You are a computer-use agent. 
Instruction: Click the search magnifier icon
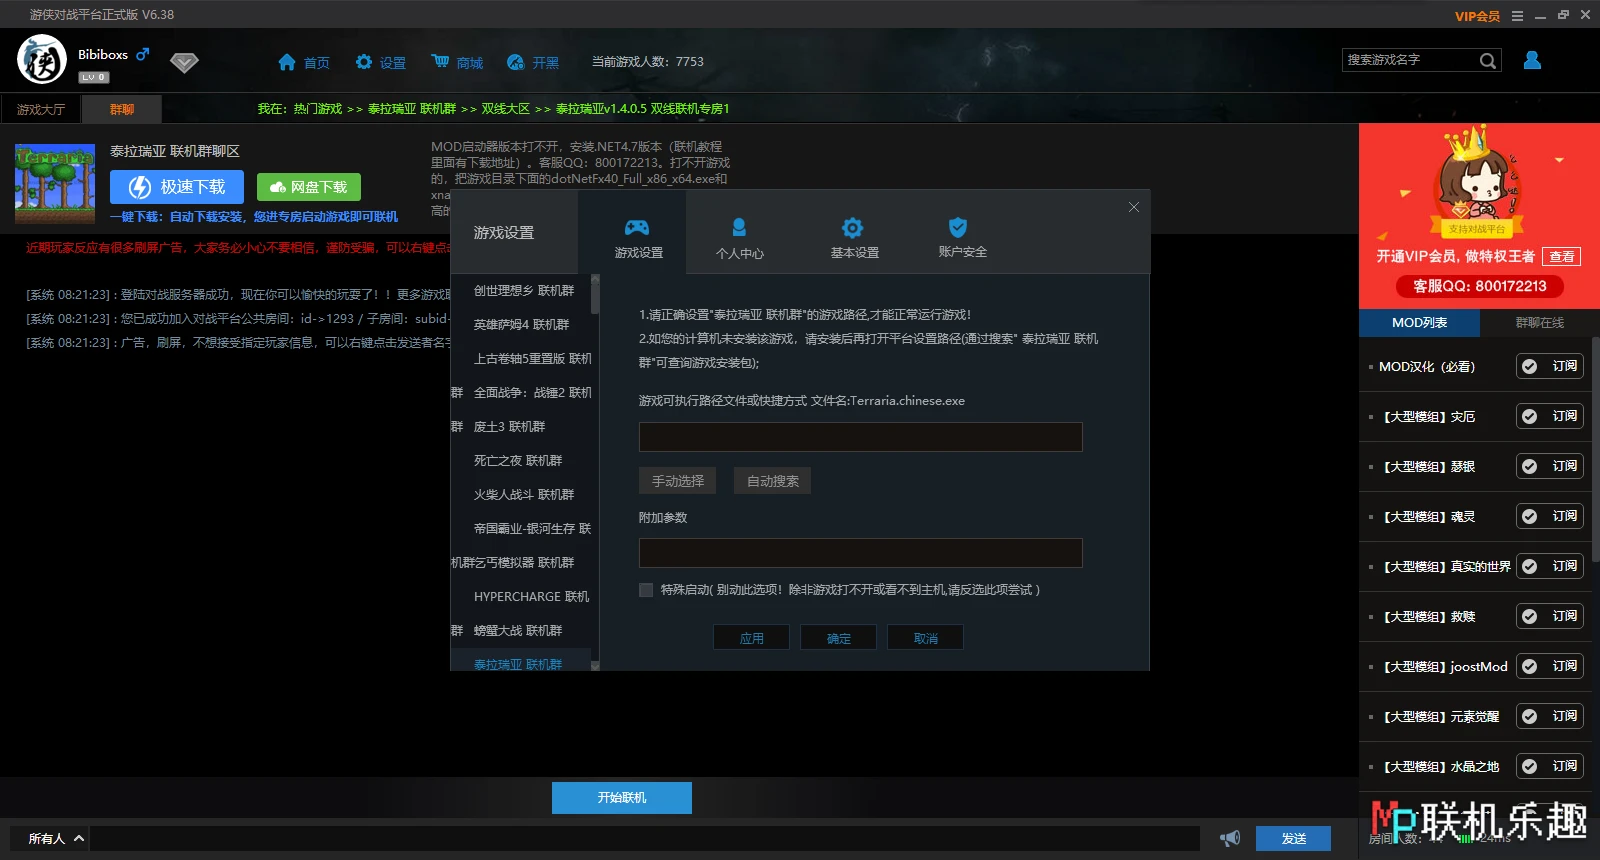[x=1488, y=61]
